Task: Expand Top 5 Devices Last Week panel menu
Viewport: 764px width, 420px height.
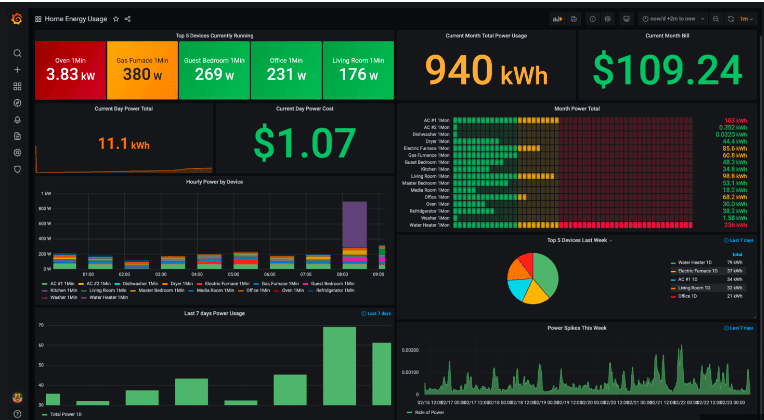Action: [x=579, y=240]
